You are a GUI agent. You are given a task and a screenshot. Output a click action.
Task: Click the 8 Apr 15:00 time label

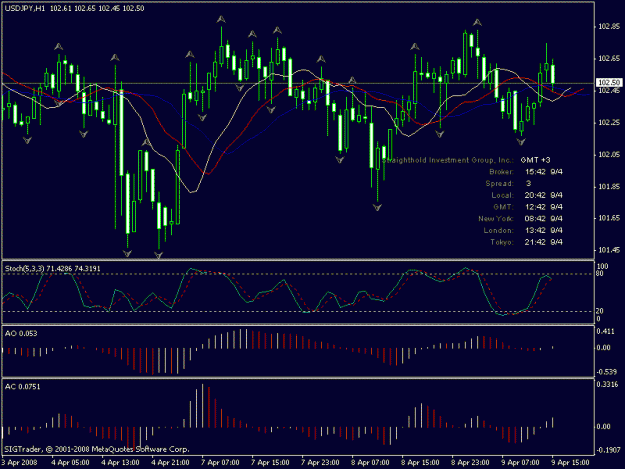click(x=420, y=463)
